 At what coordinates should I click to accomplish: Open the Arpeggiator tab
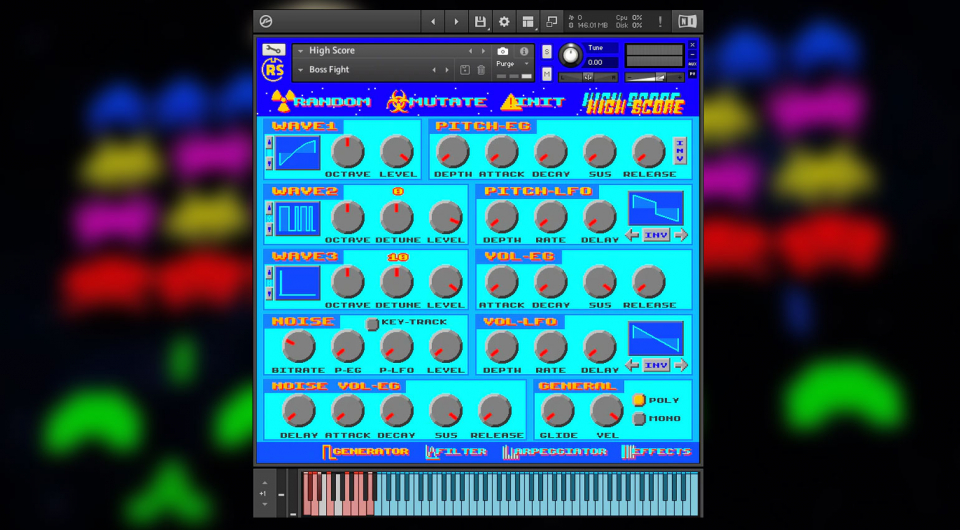pyautogui.click(x=555, y=452)
